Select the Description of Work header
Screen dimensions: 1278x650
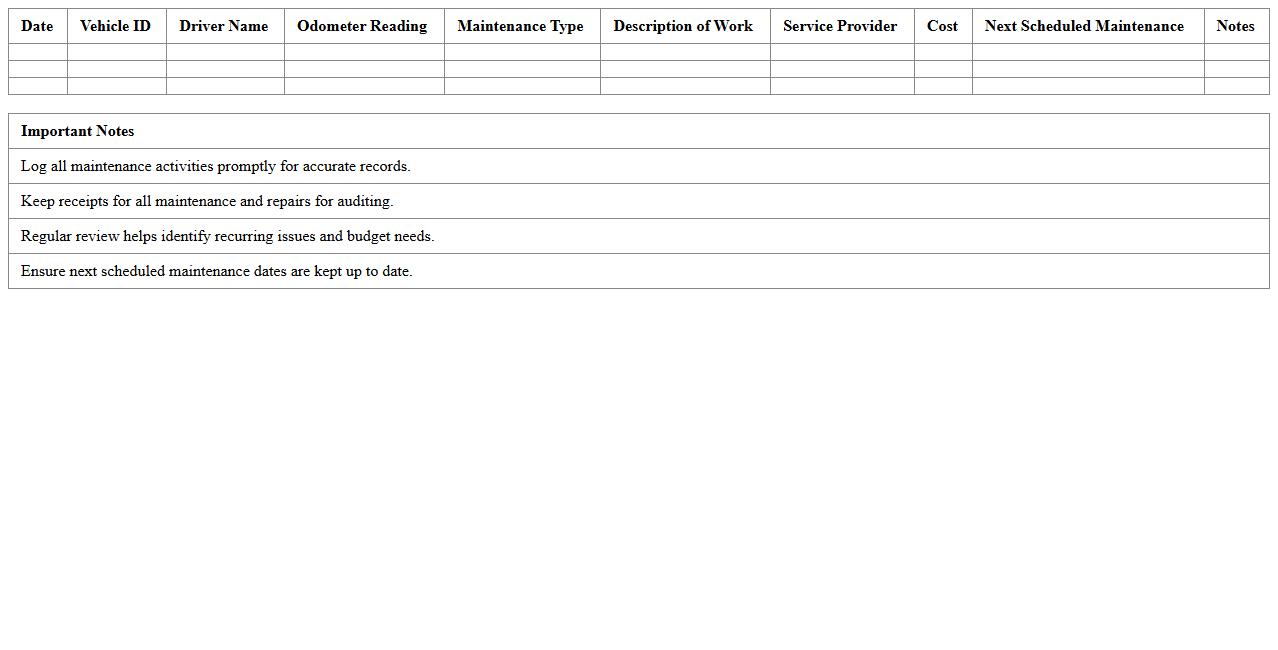683,26
